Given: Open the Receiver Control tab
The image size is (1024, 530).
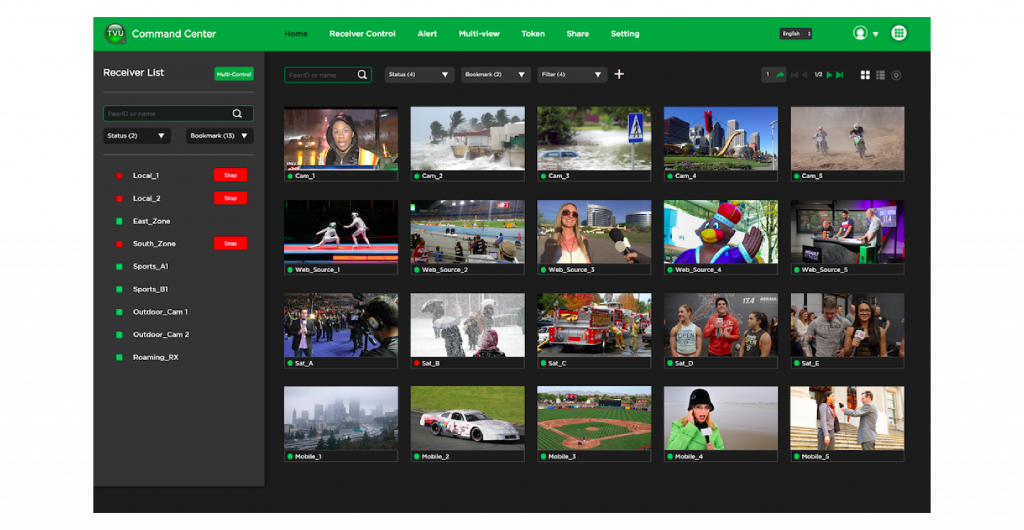Looking at the screenshot, I should point(362,34).
